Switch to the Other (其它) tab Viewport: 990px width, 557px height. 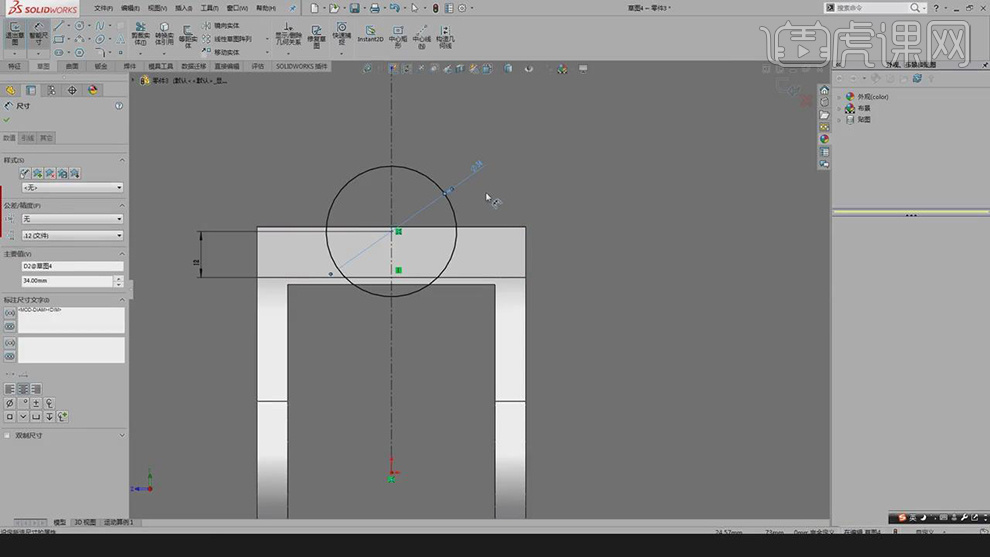[47, 138]
